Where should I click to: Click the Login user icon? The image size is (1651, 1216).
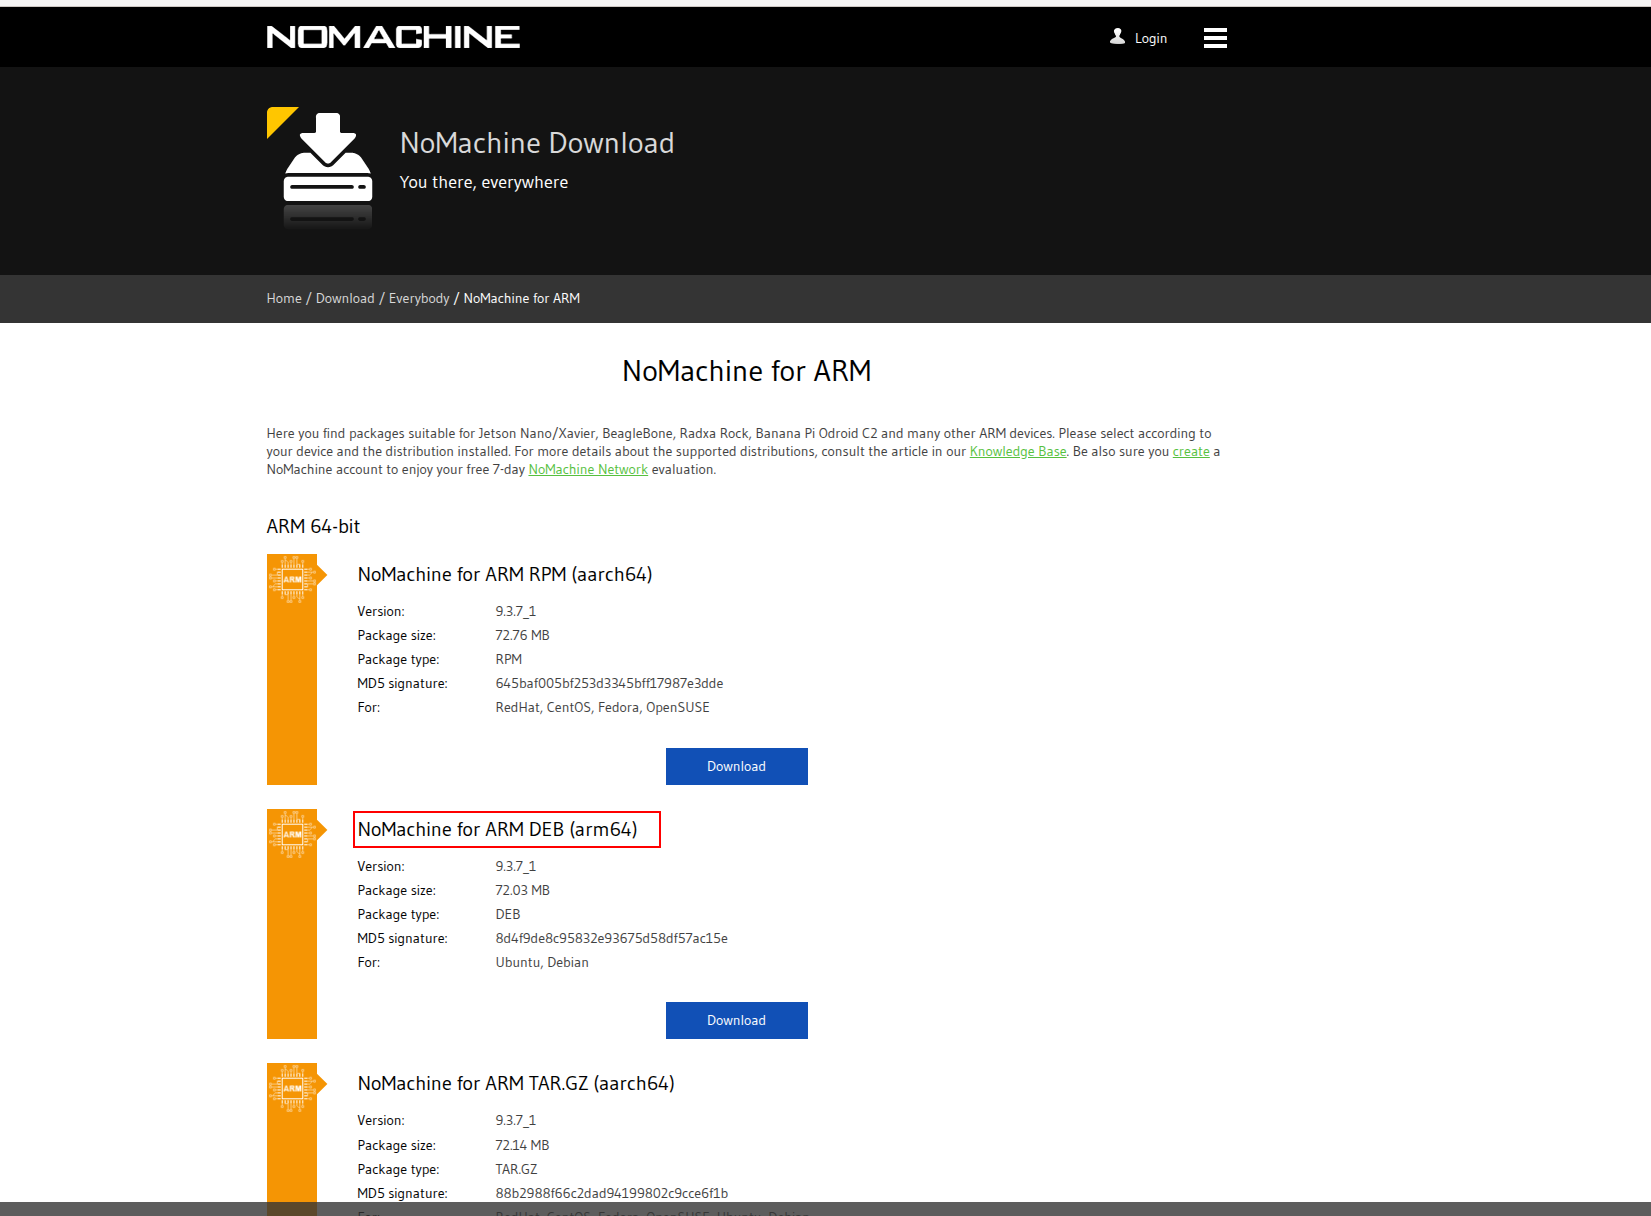pos(1117,36)
